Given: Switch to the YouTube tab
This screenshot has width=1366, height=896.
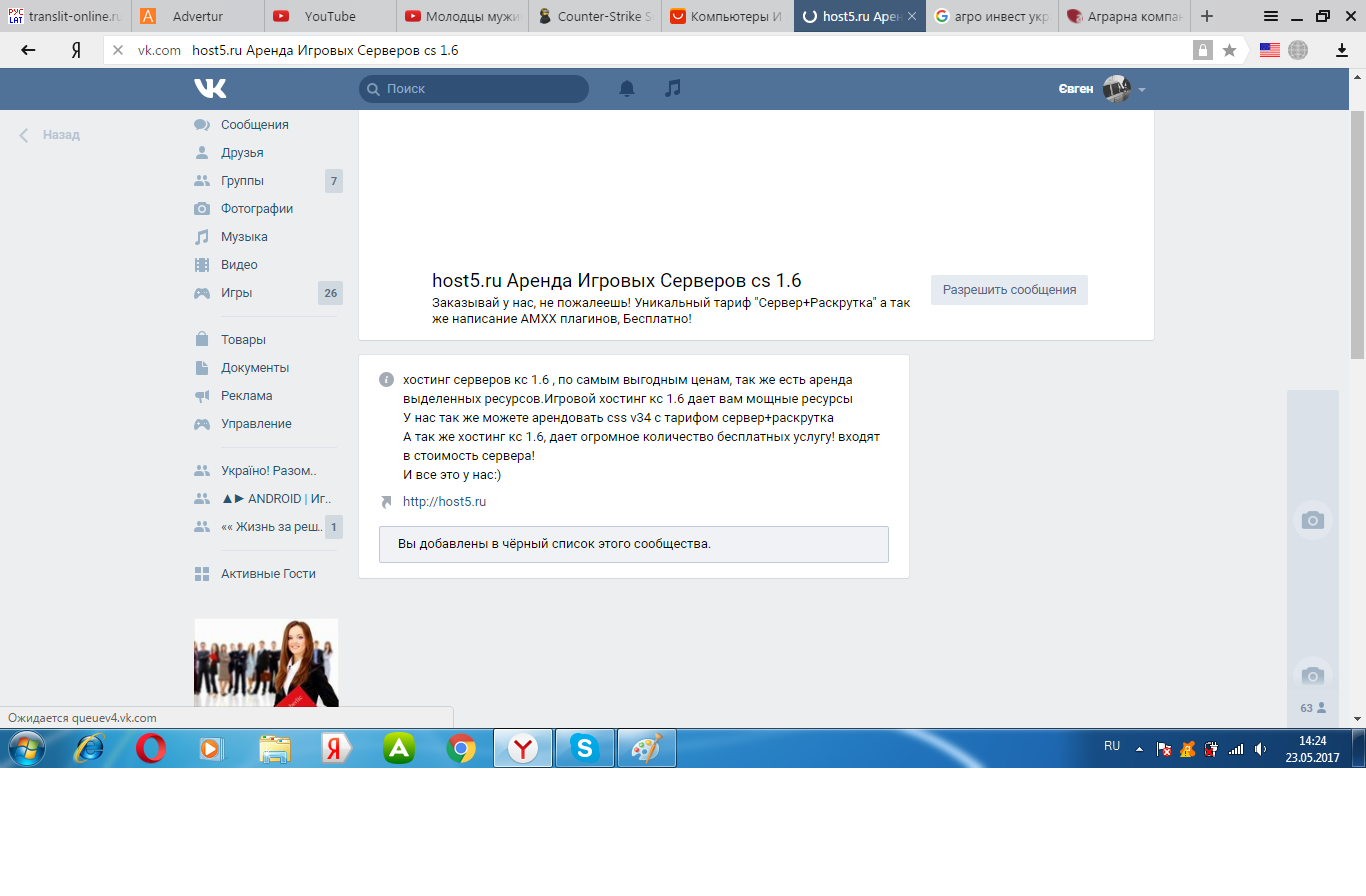Looking at the screenshot, I should coord(331,16).
